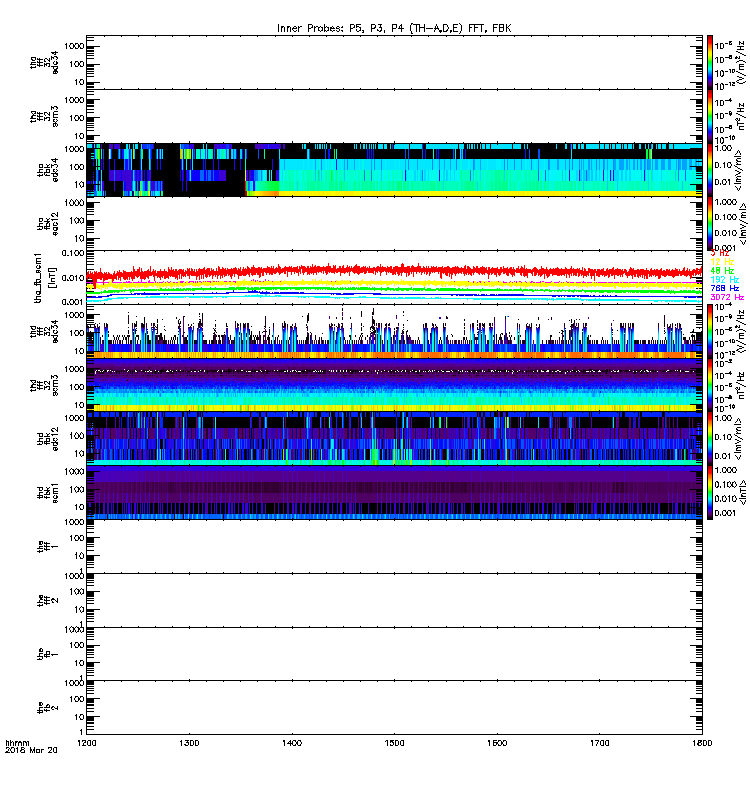
Task: Click the "the fb 2" panel label
Action: click(48, 708)
